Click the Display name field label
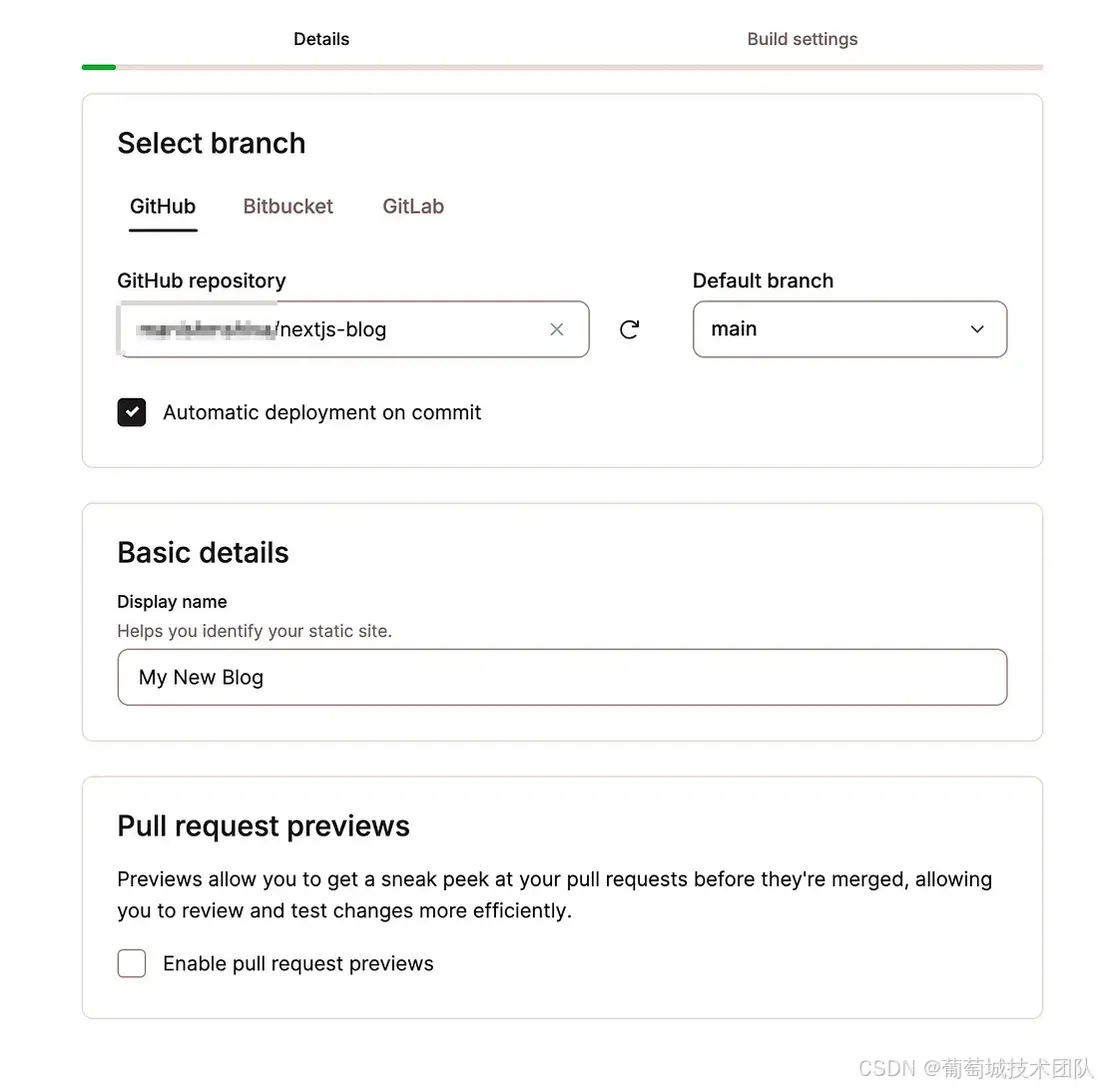Image resolution: width=1098 pixels, height=1088 pixels. pyautogui.click(x=172, y=602)
